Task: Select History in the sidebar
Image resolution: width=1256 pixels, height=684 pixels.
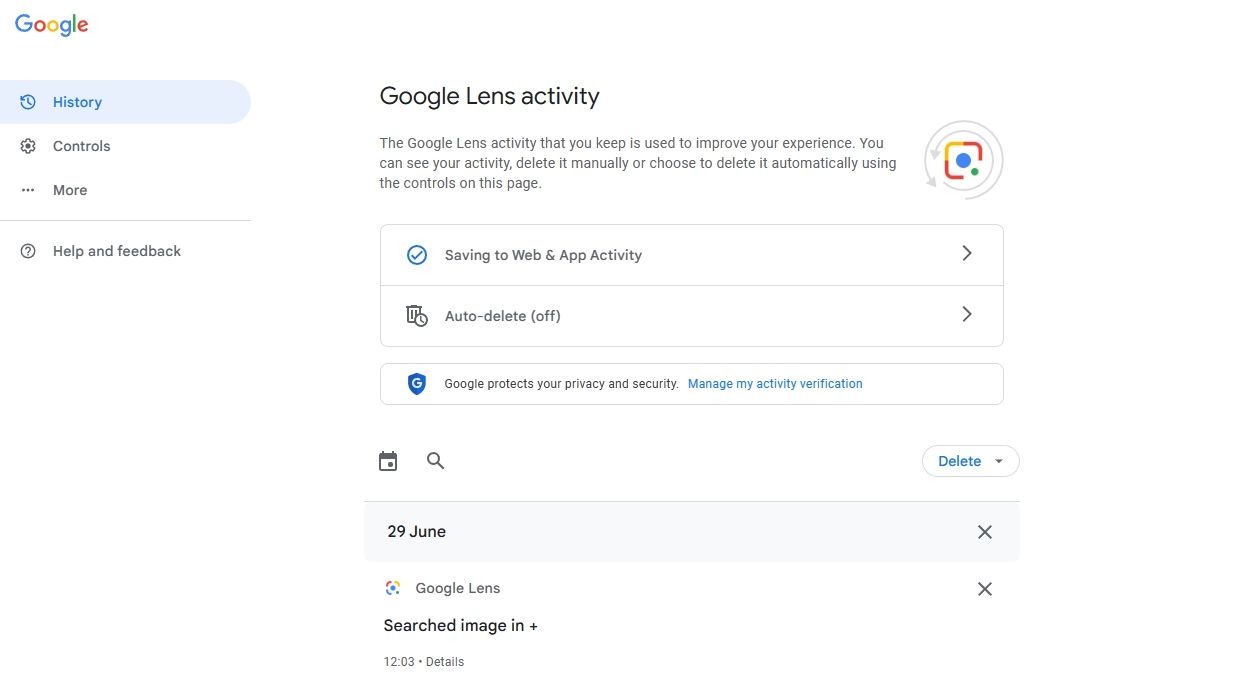Action: point(77,101)
